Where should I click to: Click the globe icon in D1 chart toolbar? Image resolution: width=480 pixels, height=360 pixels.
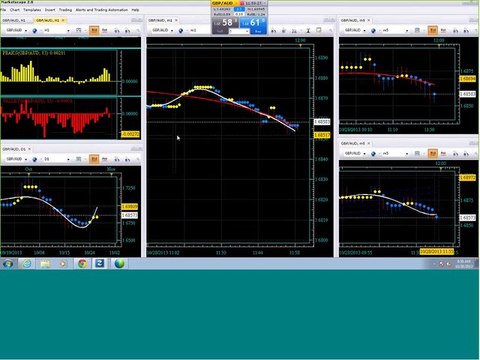(35, 159)
